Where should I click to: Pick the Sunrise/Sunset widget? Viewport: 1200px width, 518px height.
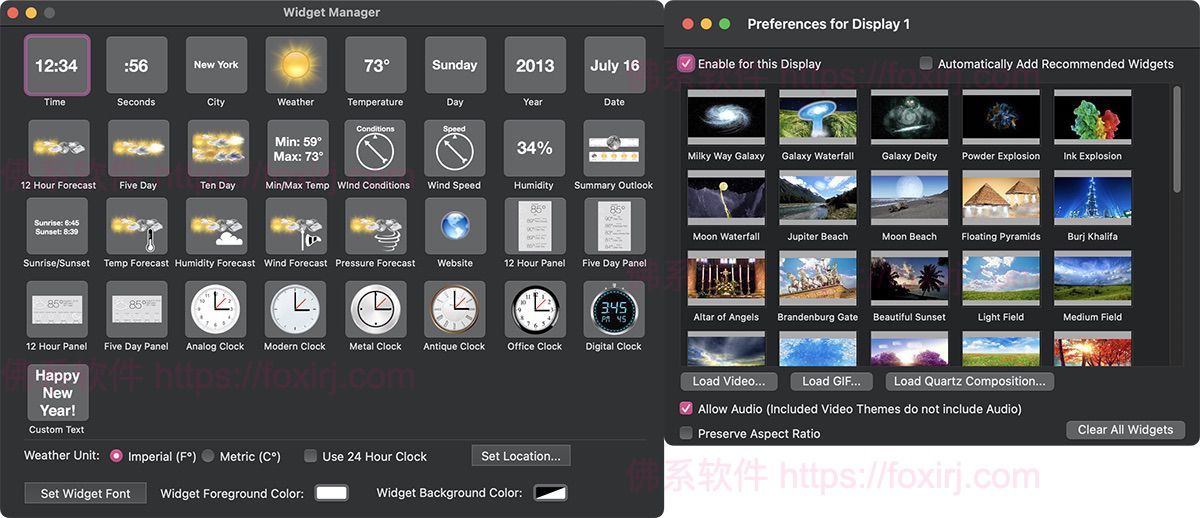click(57, 227)
